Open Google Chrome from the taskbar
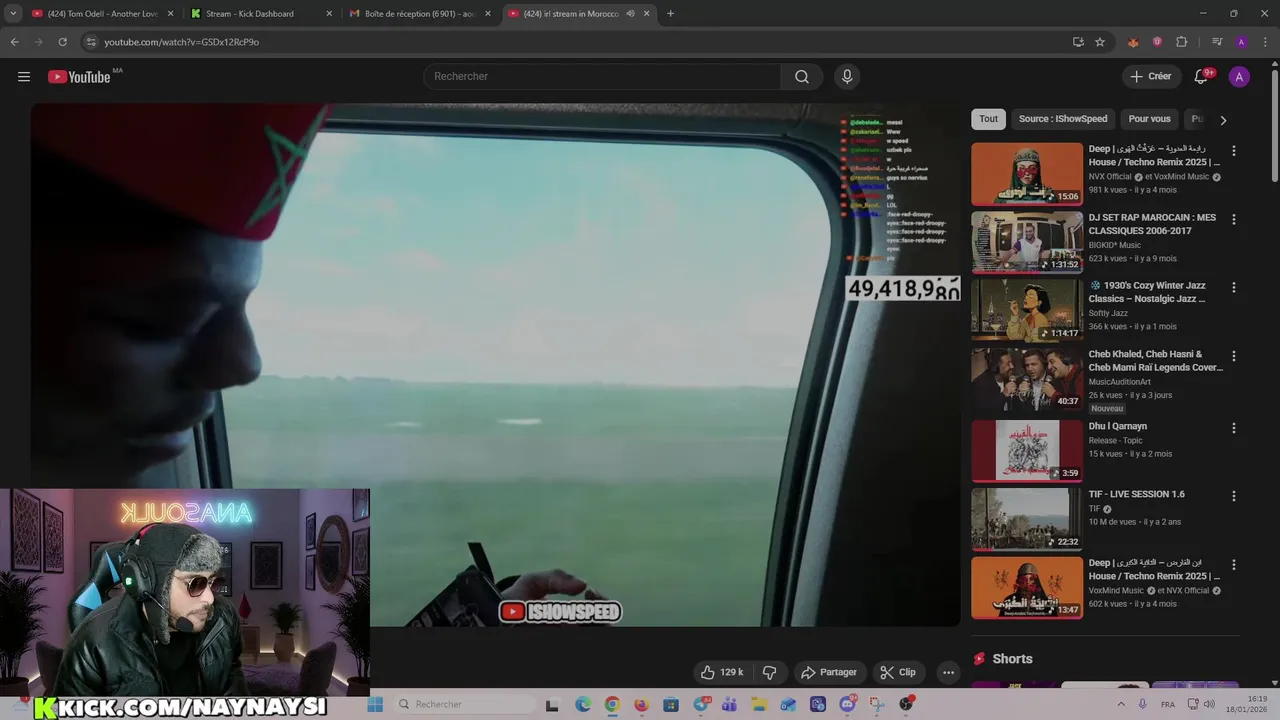1280x720 pixels. (612, 704)
